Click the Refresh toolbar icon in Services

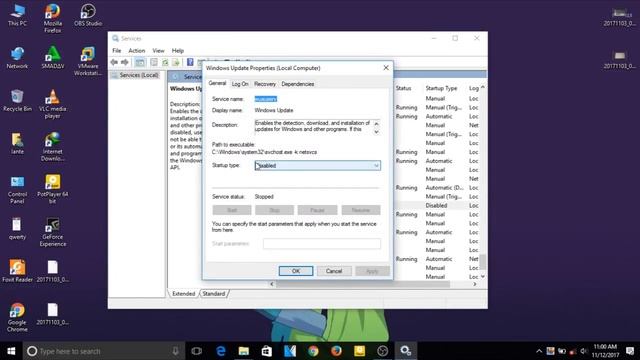click(x=165, y=62)
